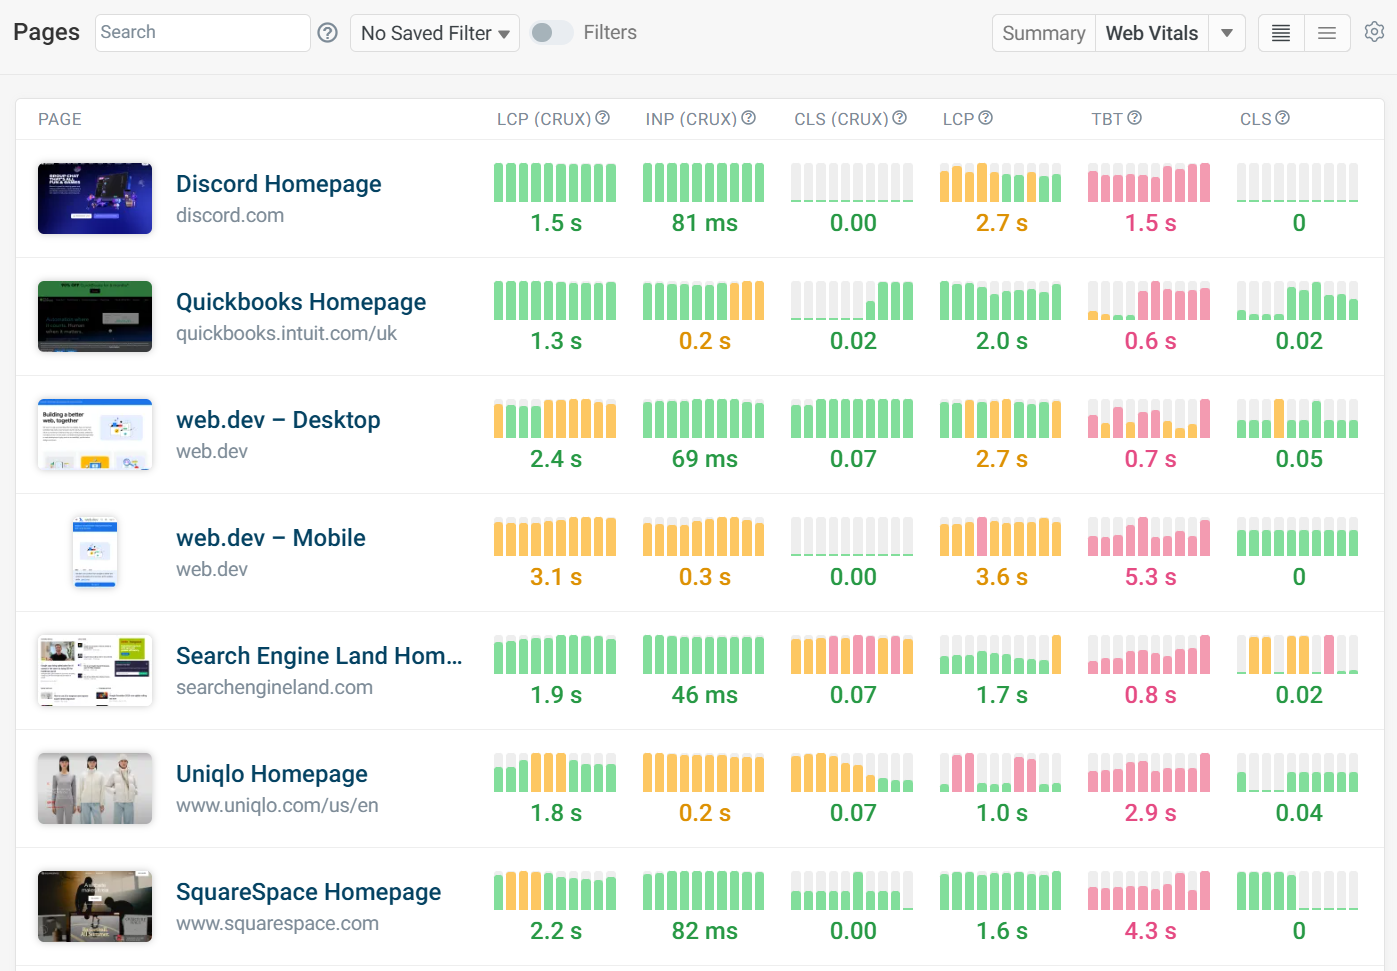
Task: Expand the Web Vitals view dropdown arrow
Action: [x=1227, y=32]
